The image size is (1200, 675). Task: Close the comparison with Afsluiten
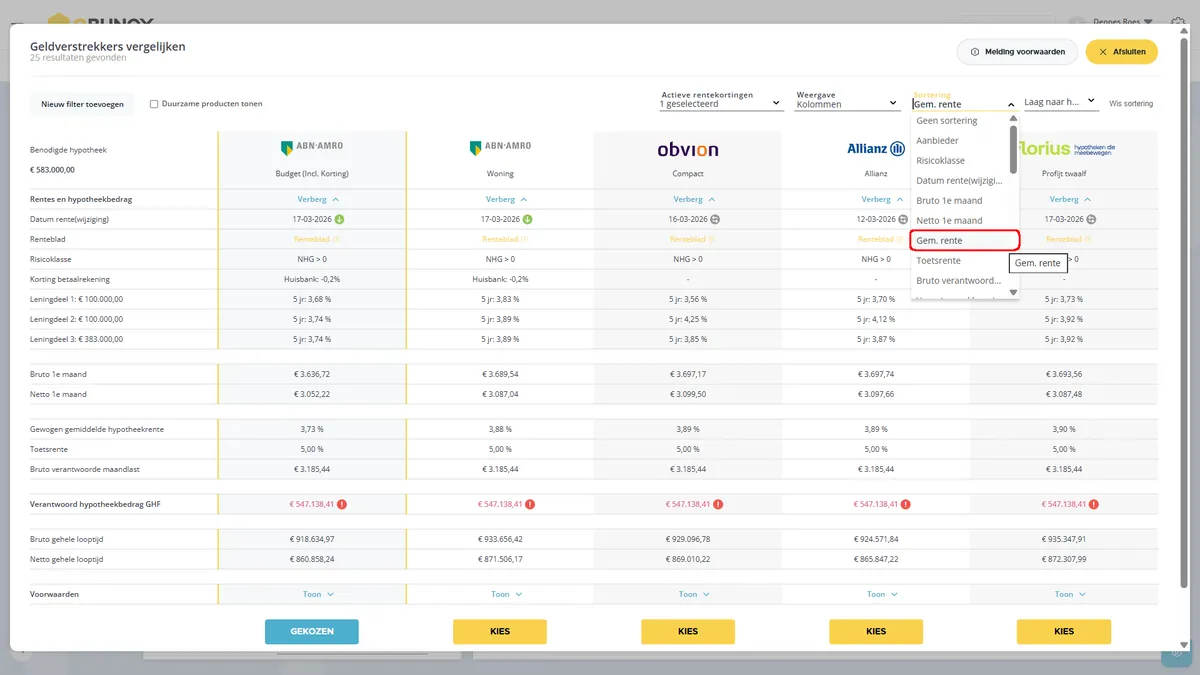click(x=1122, y=52)
